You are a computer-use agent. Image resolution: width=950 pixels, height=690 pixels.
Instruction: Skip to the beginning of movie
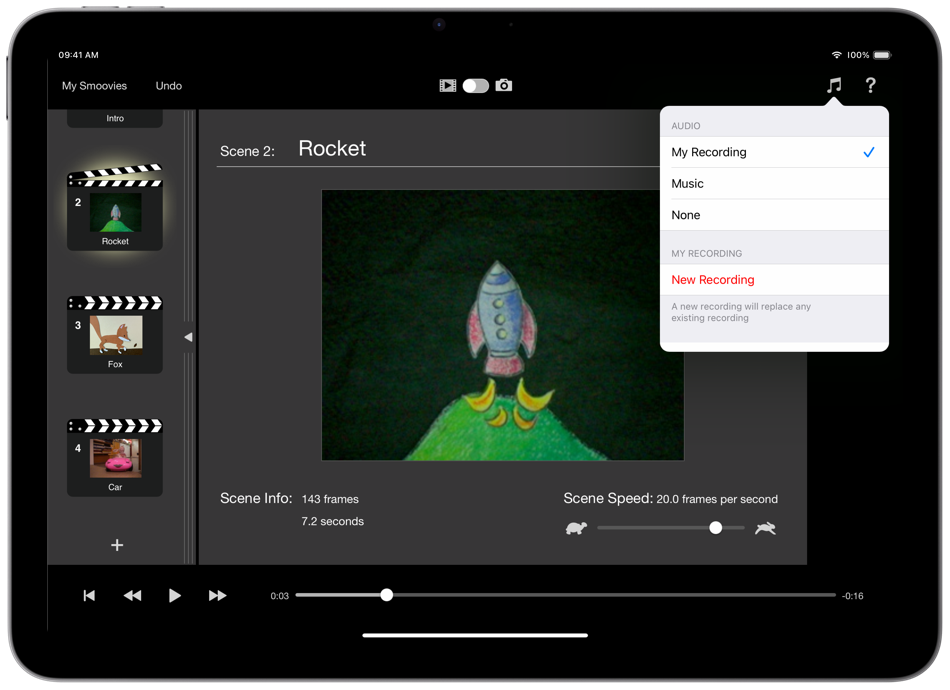click(x=89, y=595)
